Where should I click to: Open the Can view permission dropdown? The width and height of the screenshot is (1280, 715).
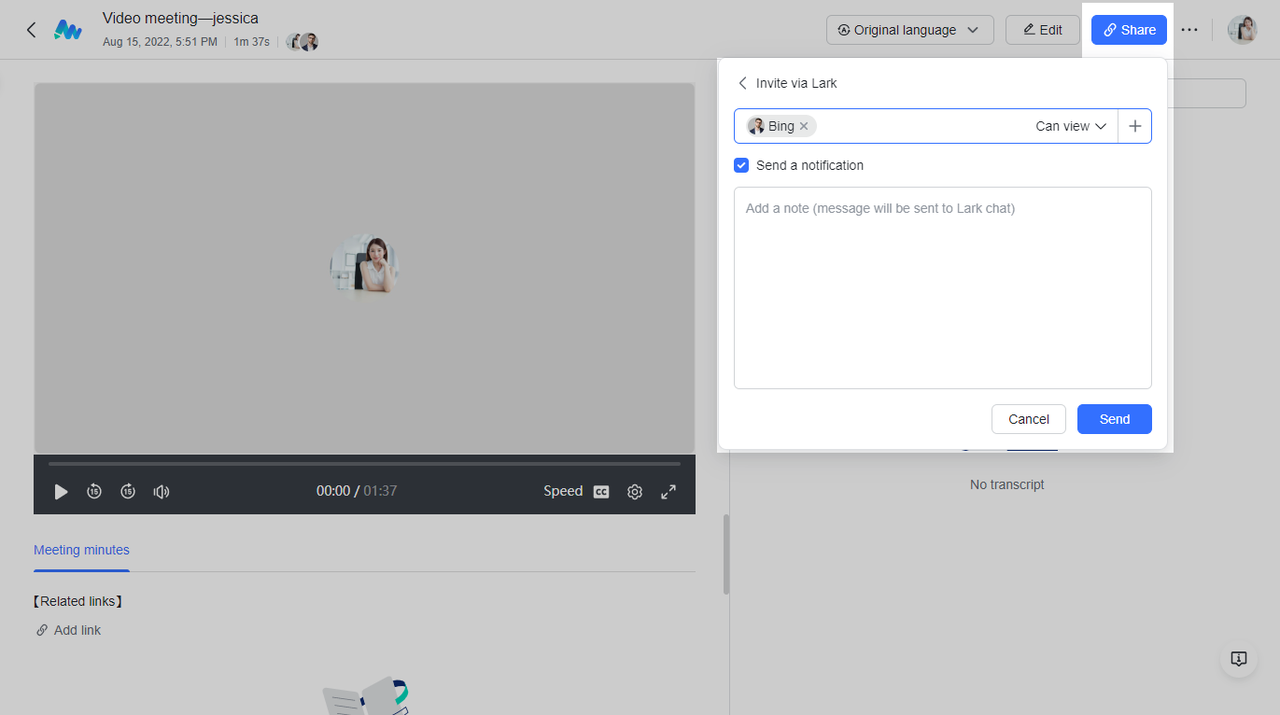click(x=1071, y=126)
